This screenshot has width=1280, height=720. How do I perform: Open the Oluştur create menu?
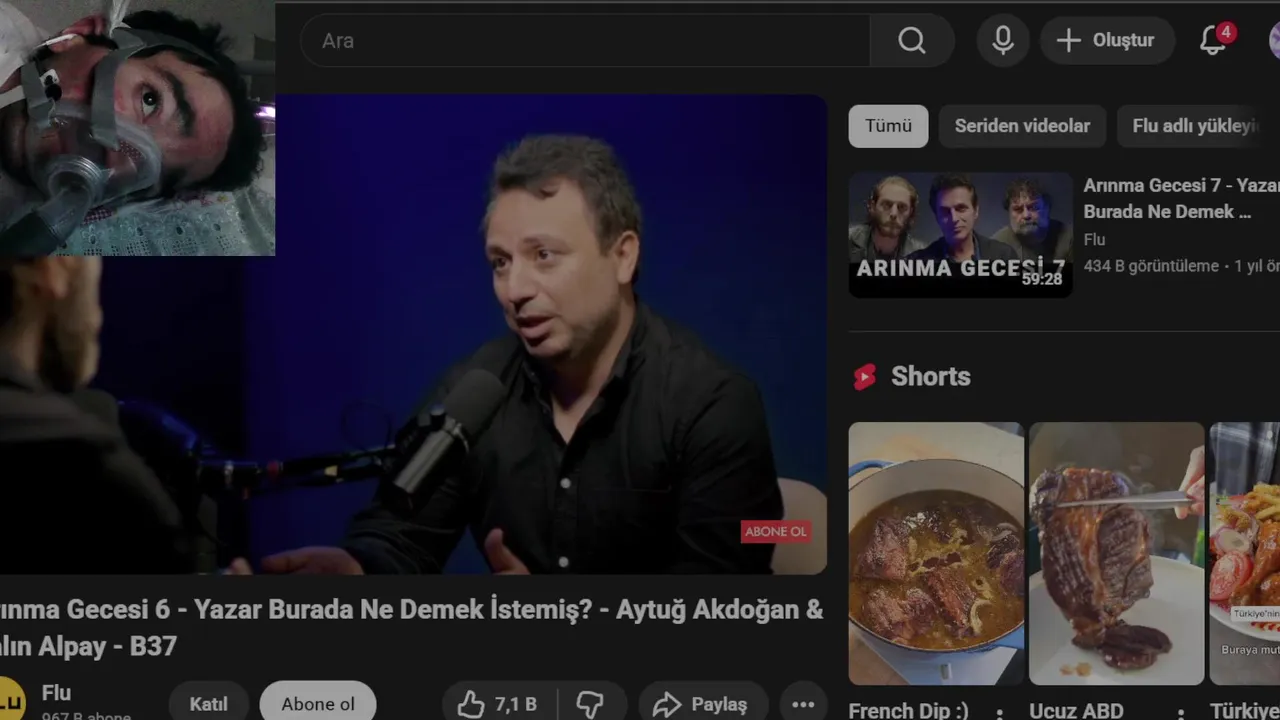[1107, 40]
